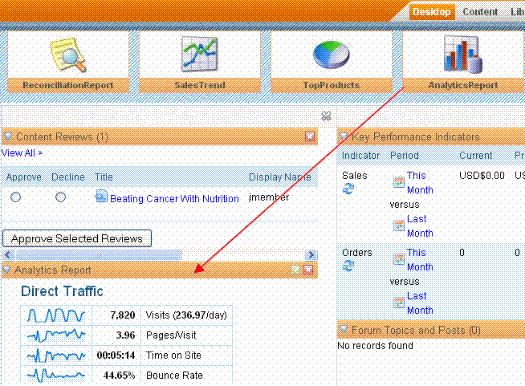Image resolution: width=525 pixels, height=386 pixels.
Task: Click the jmember display name cell
Action: point(269,198)
